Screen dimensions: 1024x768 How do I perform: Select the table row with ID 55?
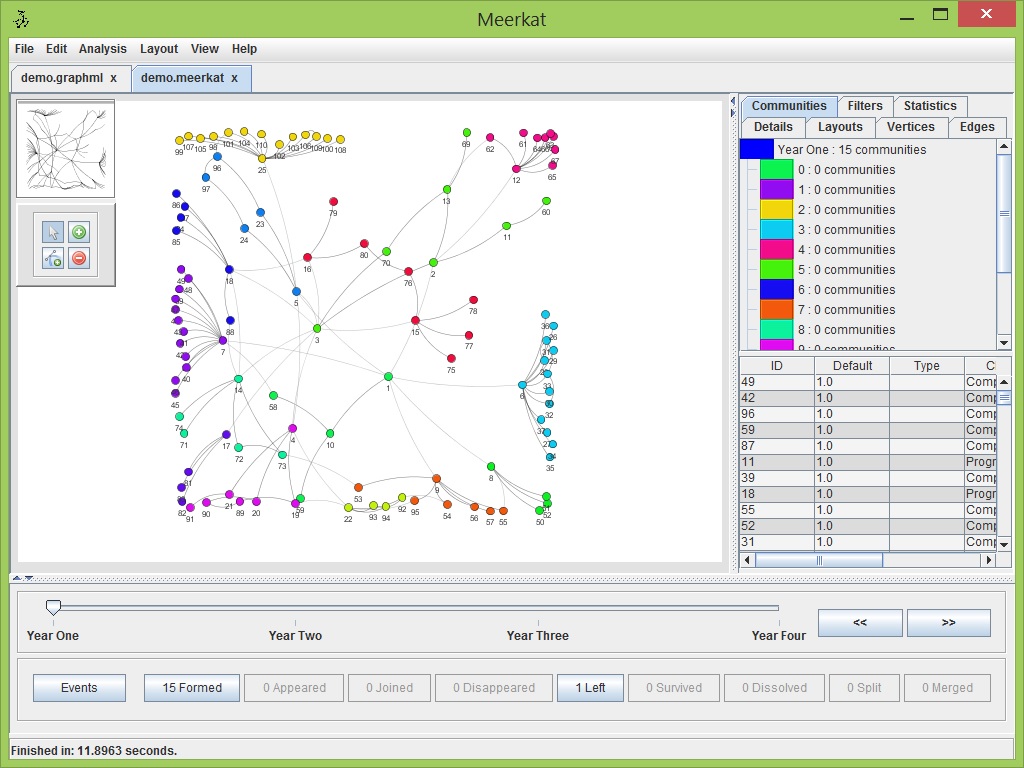(869, 510)
